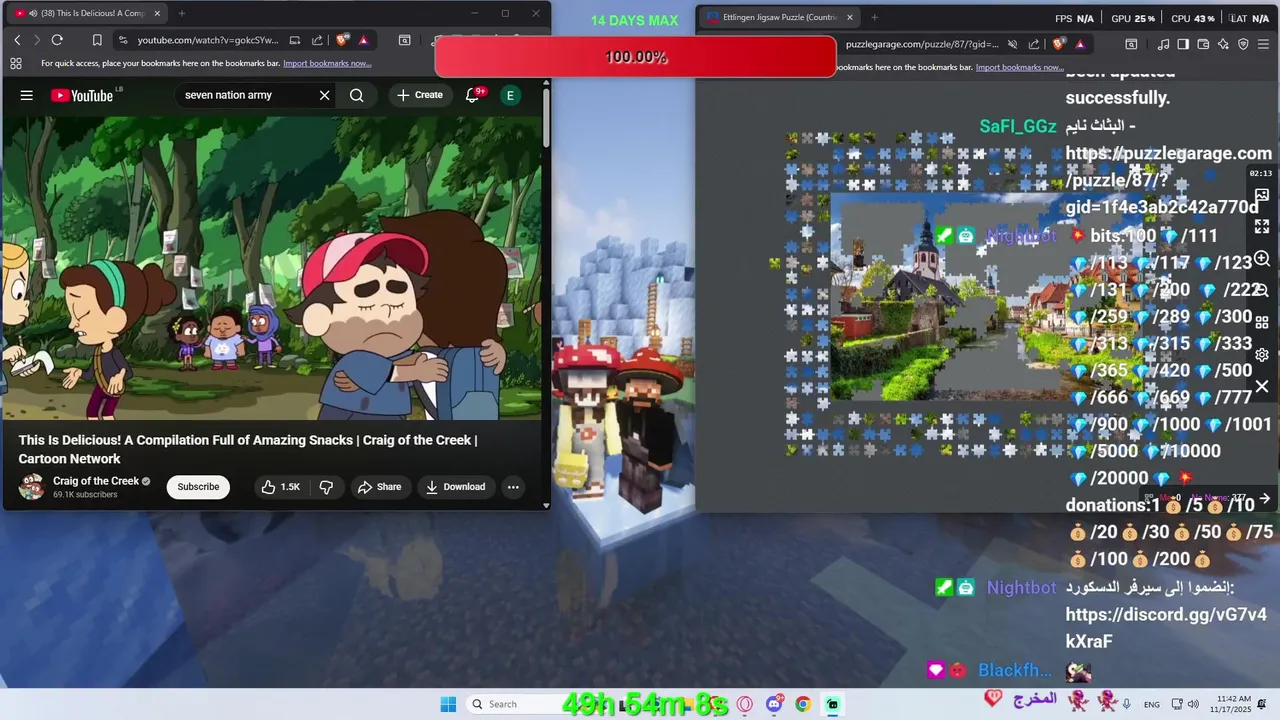Close the puzzle side tools with X
This screenshot has width=1280, height=720.
[1262, 386]
